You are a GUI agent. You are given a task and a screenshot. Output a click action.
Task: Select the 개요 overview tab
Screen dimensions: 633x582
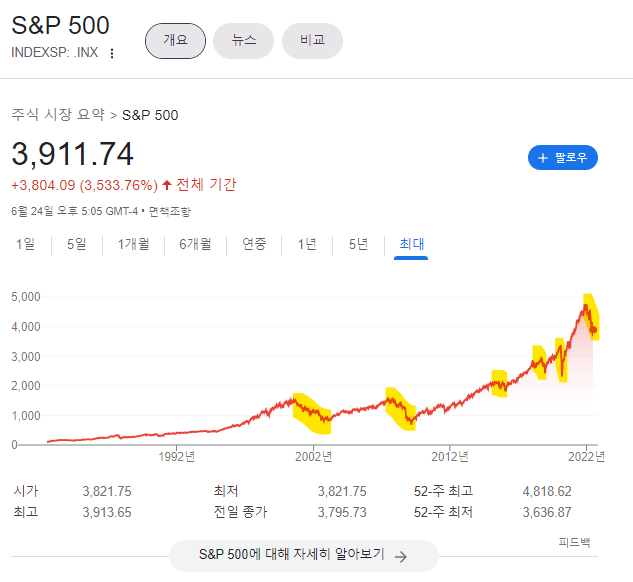[175, 41]
